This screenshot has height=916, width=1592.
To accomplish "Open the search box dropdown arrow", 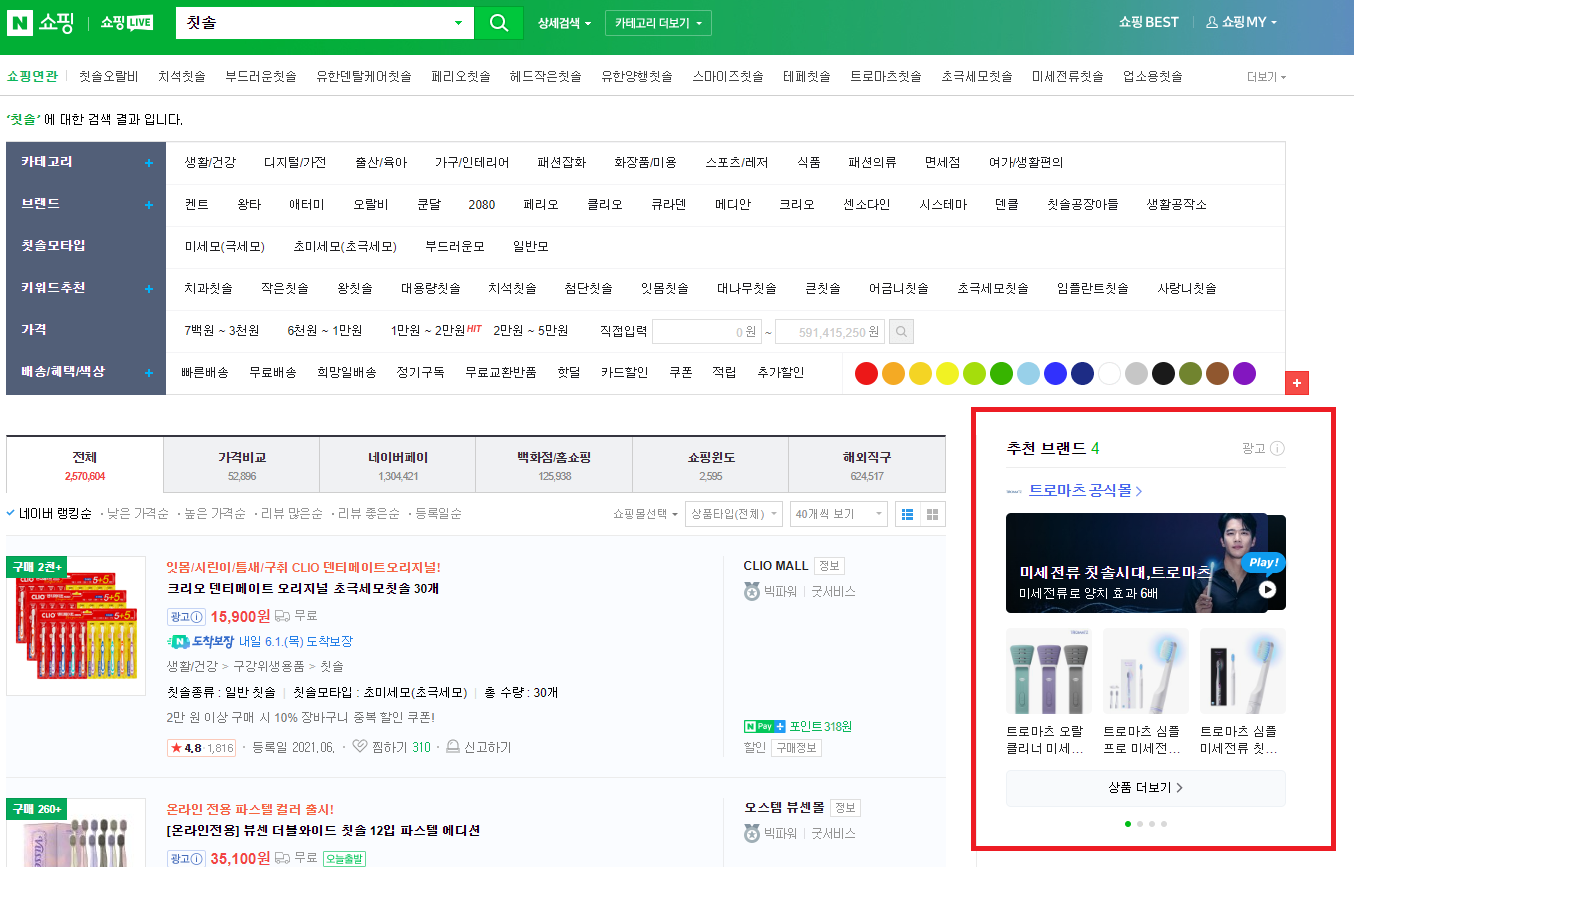I will (x=458, y=23).
